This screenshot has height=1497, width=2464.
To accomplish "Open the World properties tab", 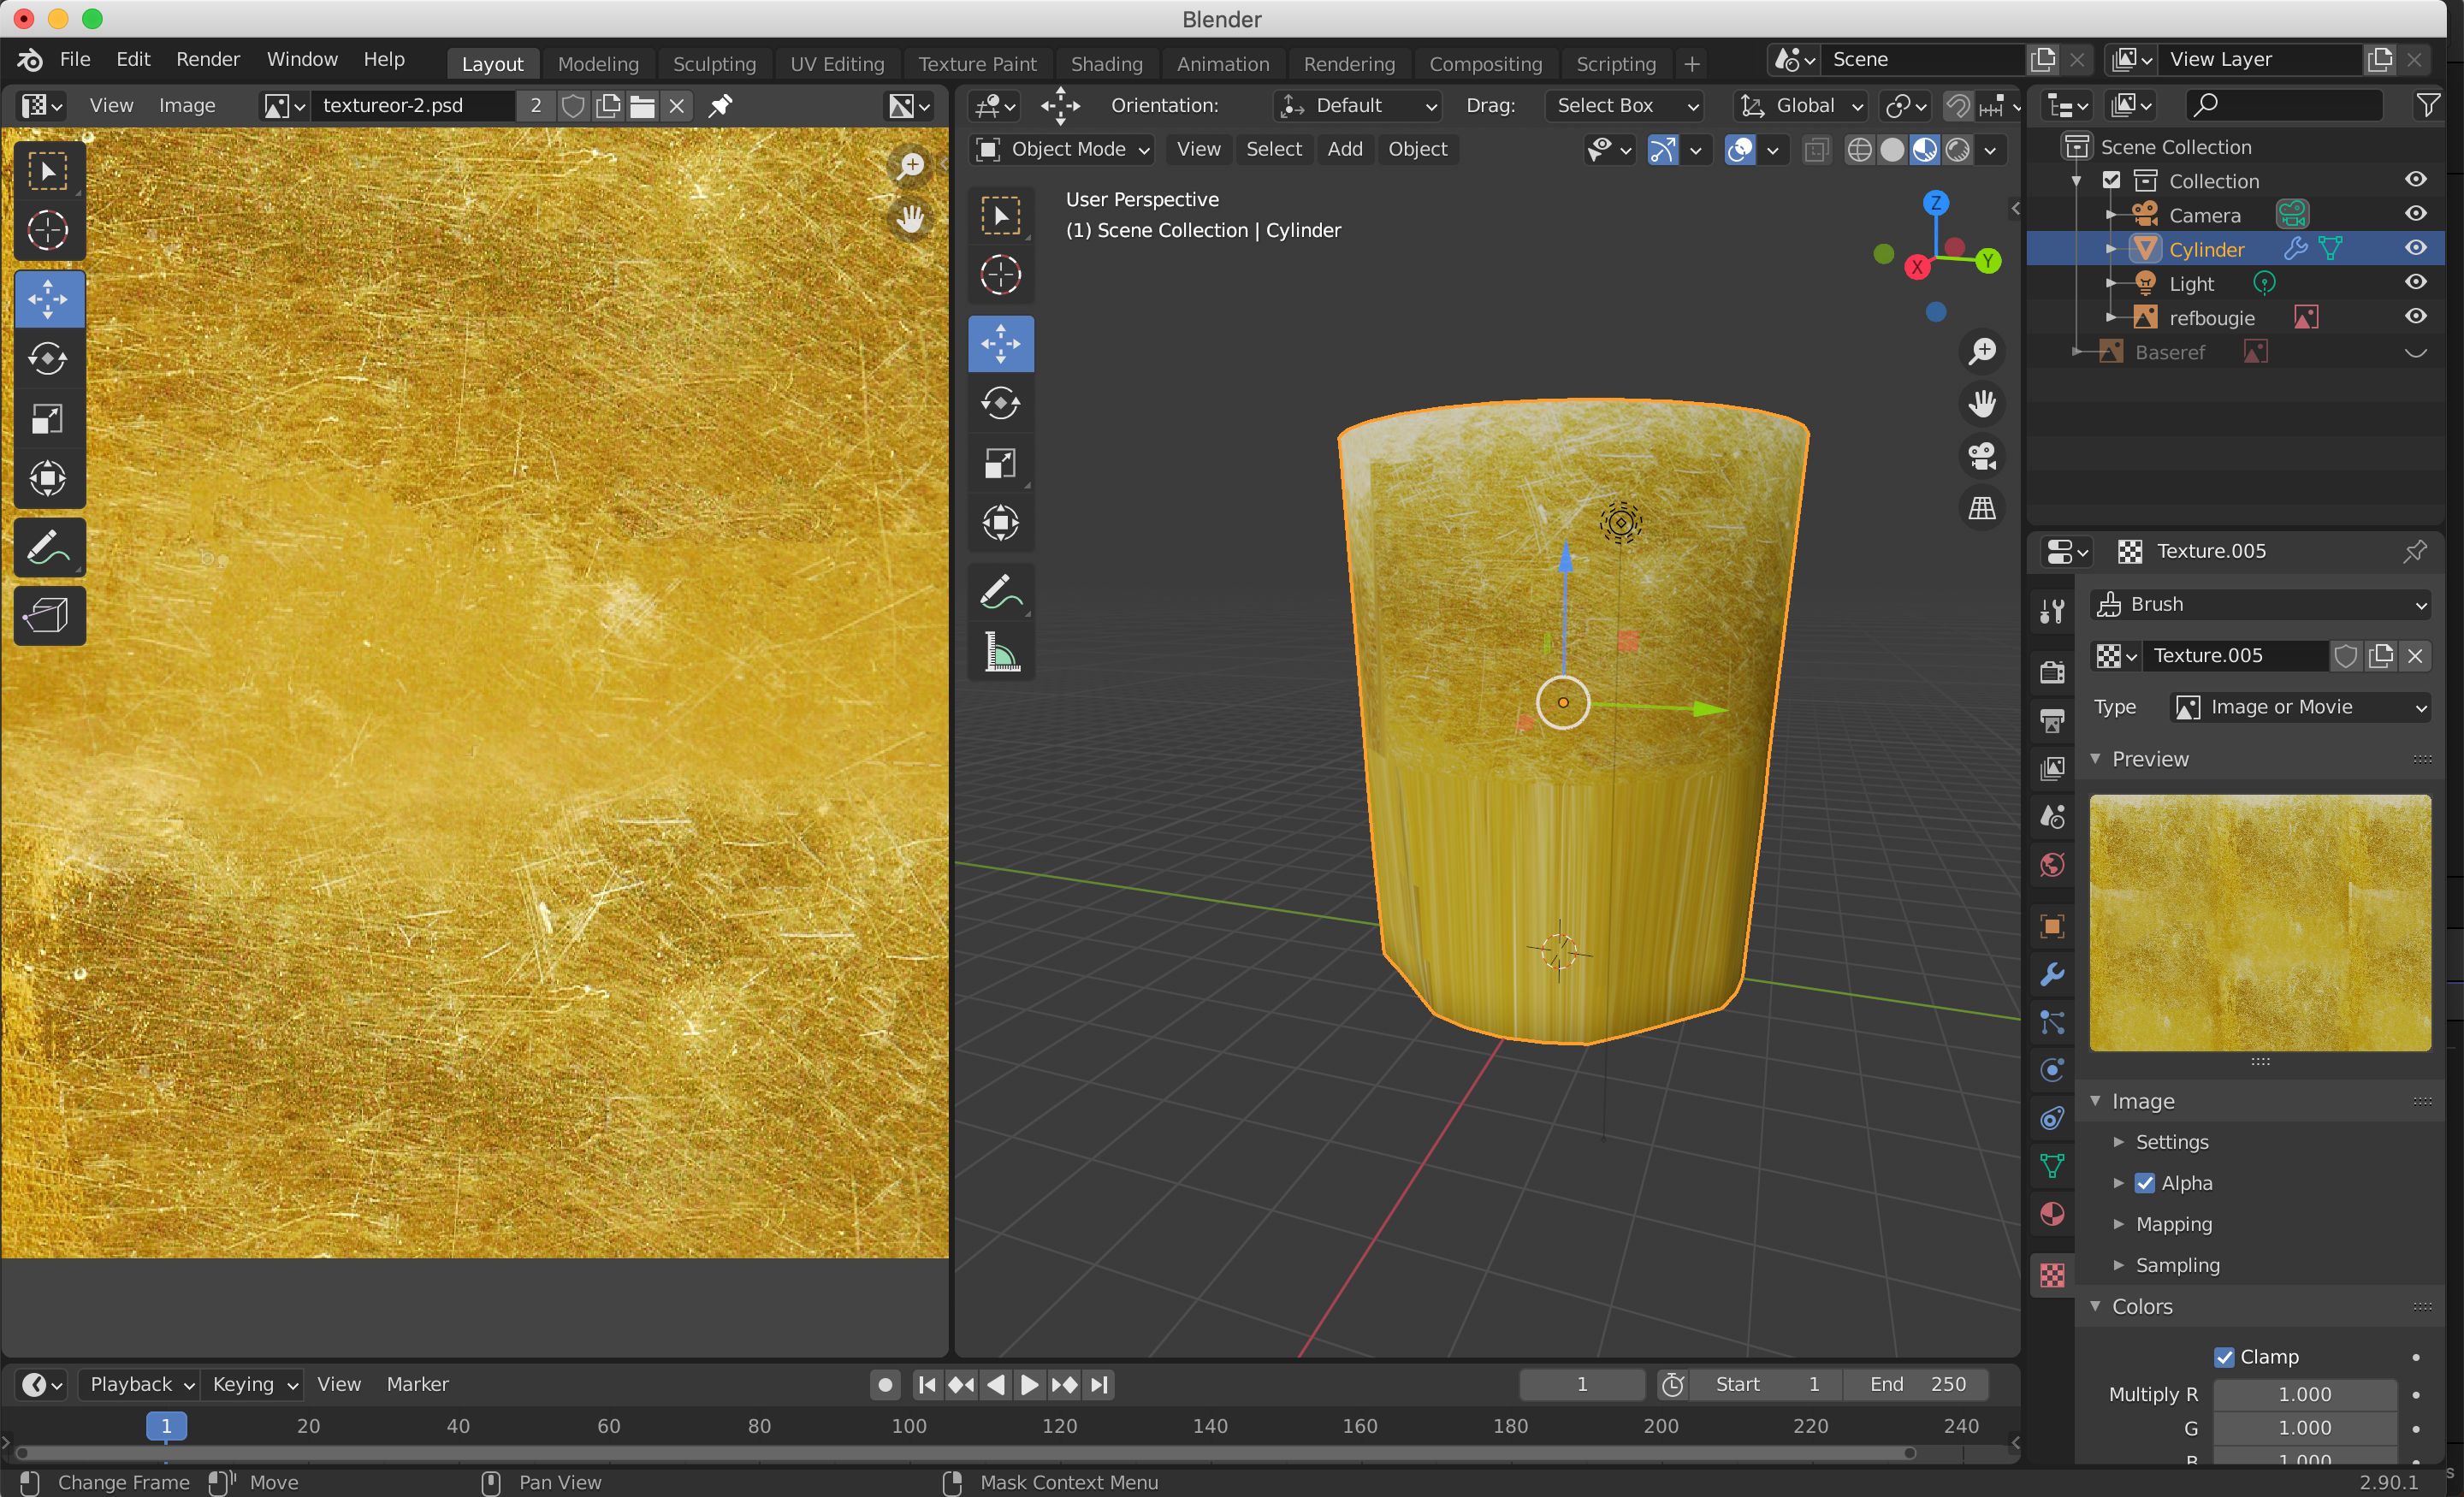I will (x=2051, y=864).
